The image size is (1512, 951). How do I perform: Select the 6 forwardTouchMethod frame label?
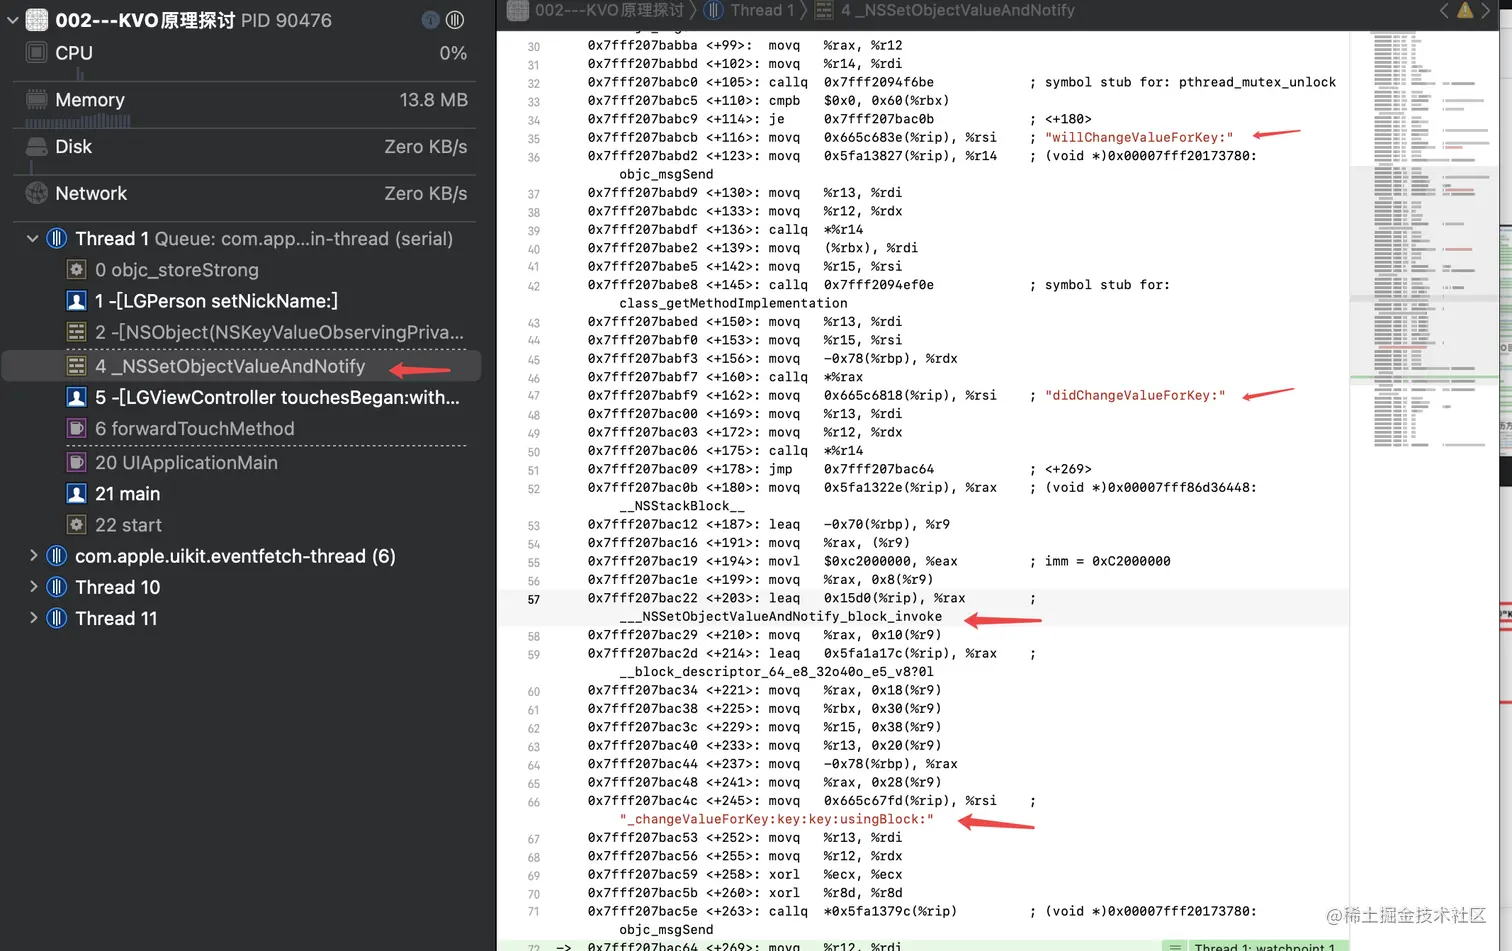click(195, 429)
